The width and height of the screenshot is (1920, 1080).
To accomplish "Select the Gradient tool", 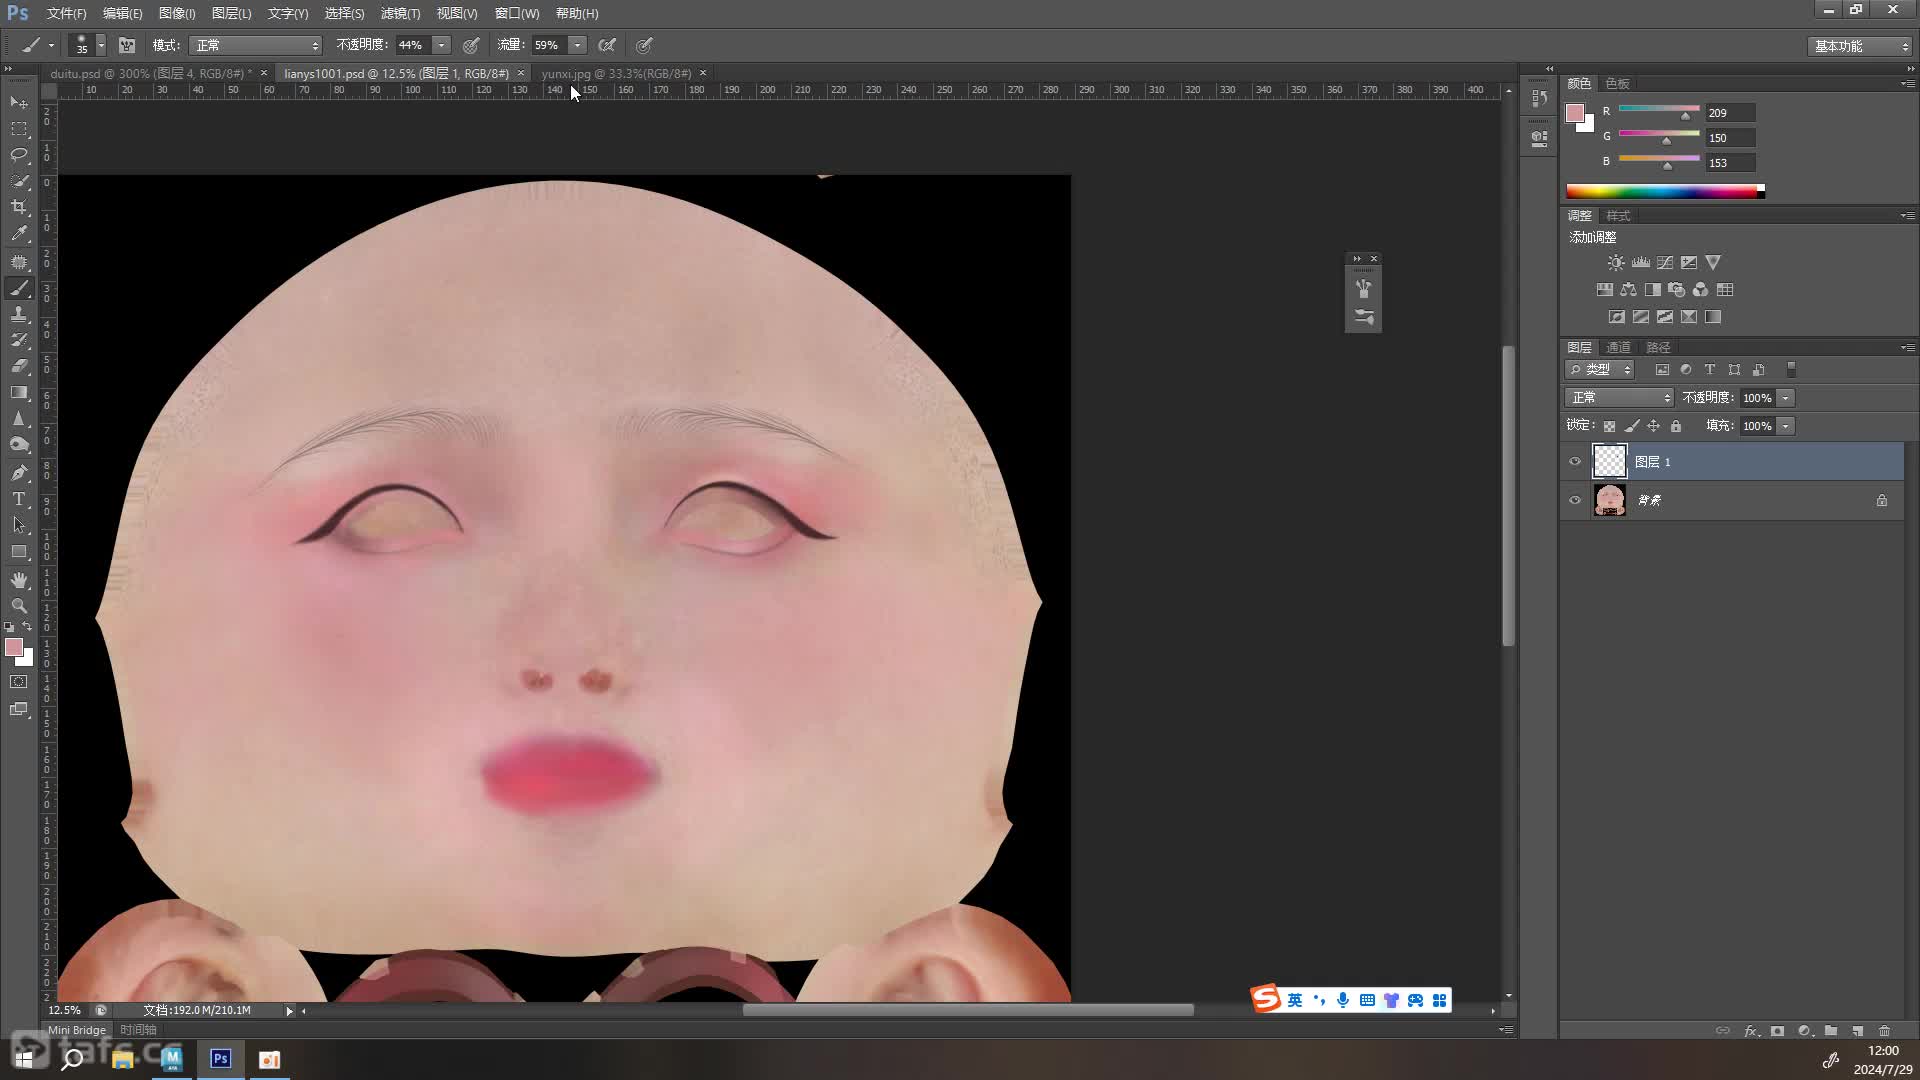I will (19, 392).
